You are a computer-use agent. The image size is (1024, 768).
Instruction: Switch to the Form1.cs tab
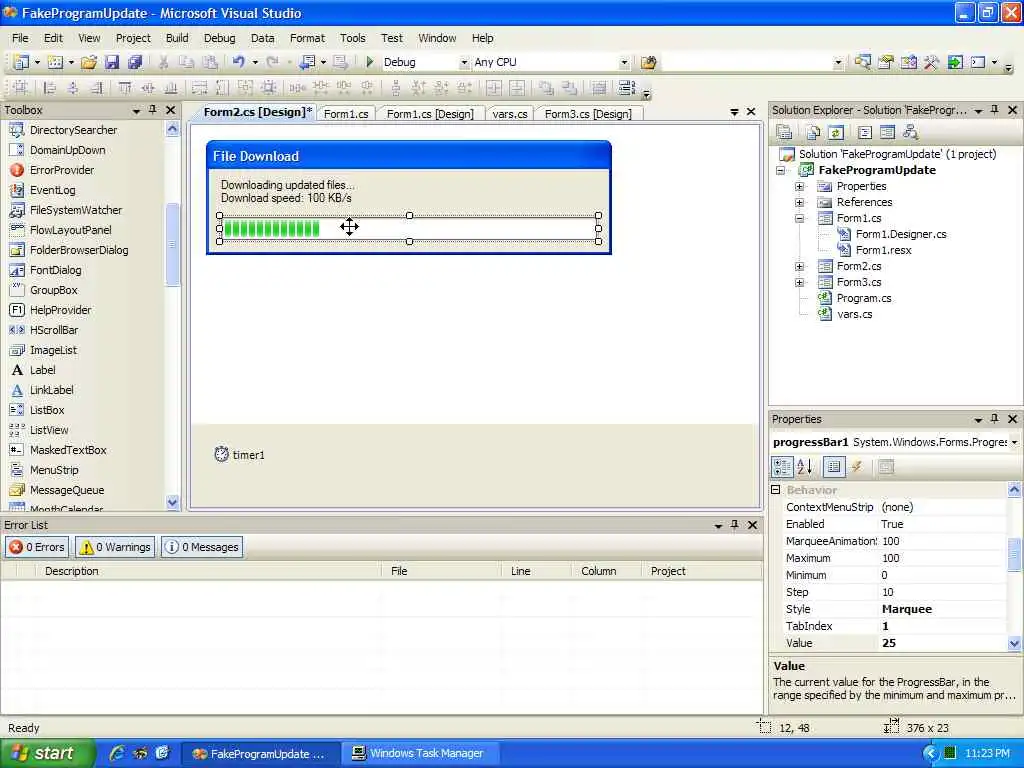(x=346, y=114)
